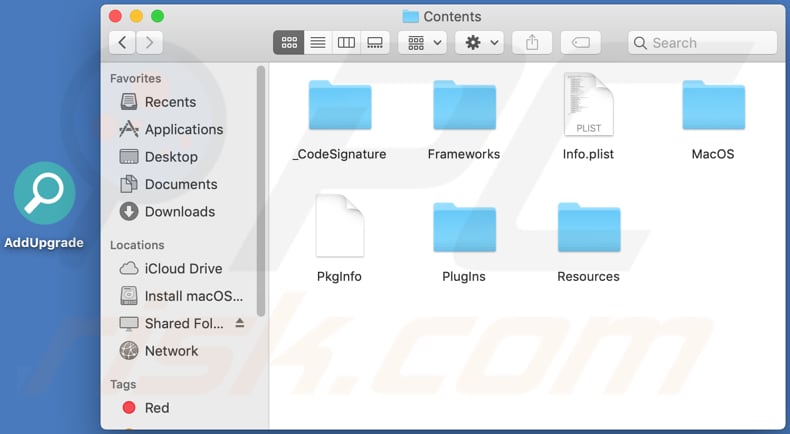Click the AddUpgrade app icon on desktop
Image resolution: width=790 pixels, height=434 pixels.
[x=45, y=193]
